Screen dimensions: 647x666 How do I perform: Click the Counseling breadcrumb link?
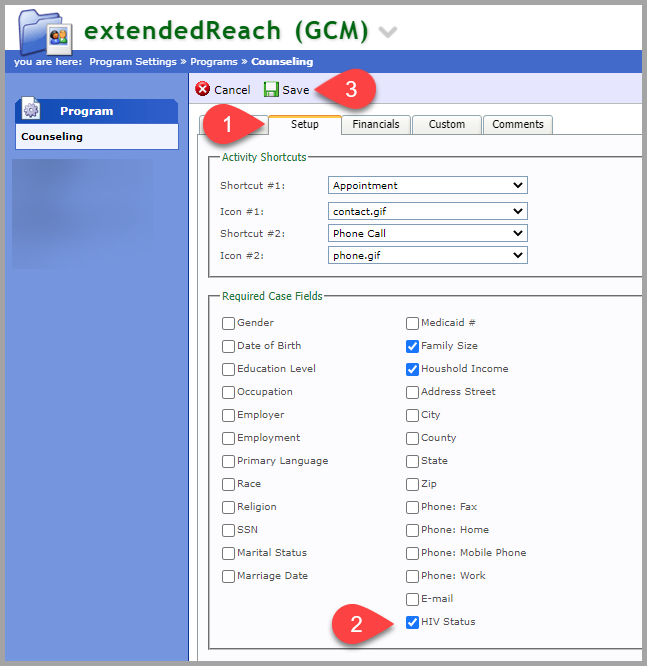tap(282, 62)
